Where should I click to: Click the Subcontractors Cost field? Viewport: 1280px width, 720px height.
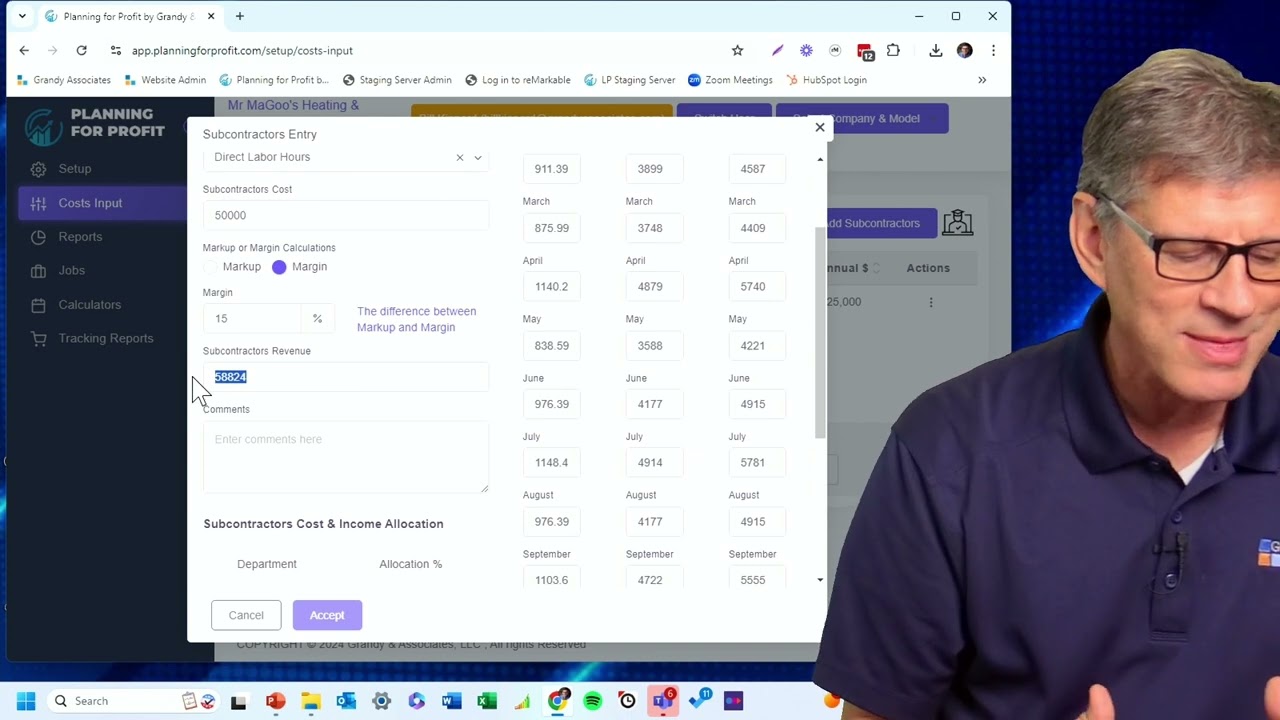(x=346, y=215)
